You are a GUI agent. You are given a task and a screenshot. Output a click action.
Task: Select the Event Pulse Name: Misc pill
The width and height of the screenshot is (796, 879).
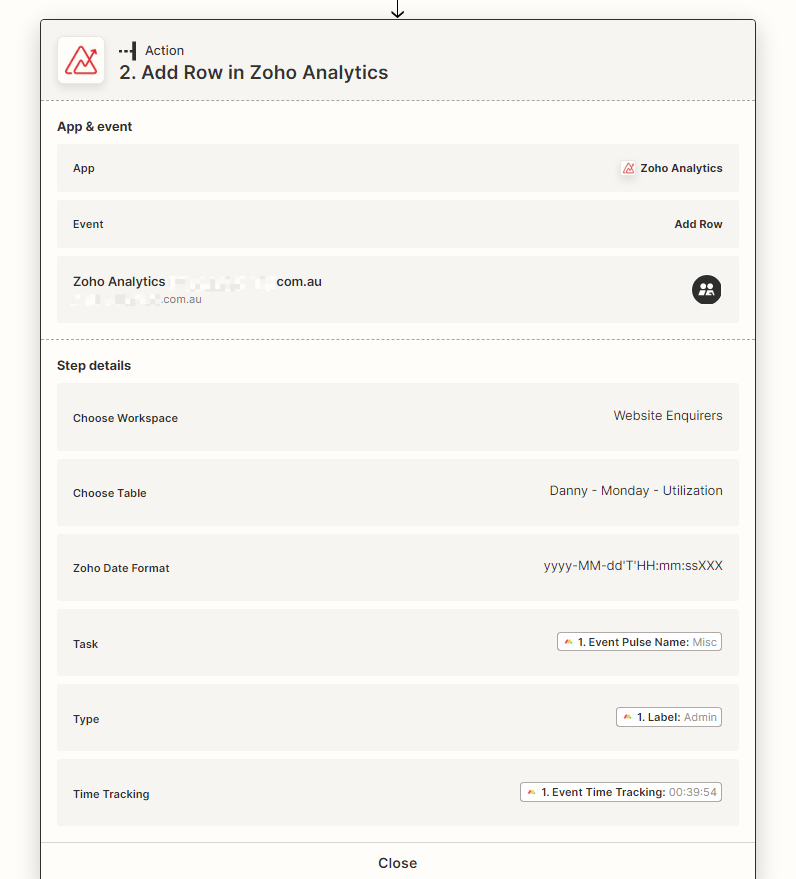tap(639, 642)
